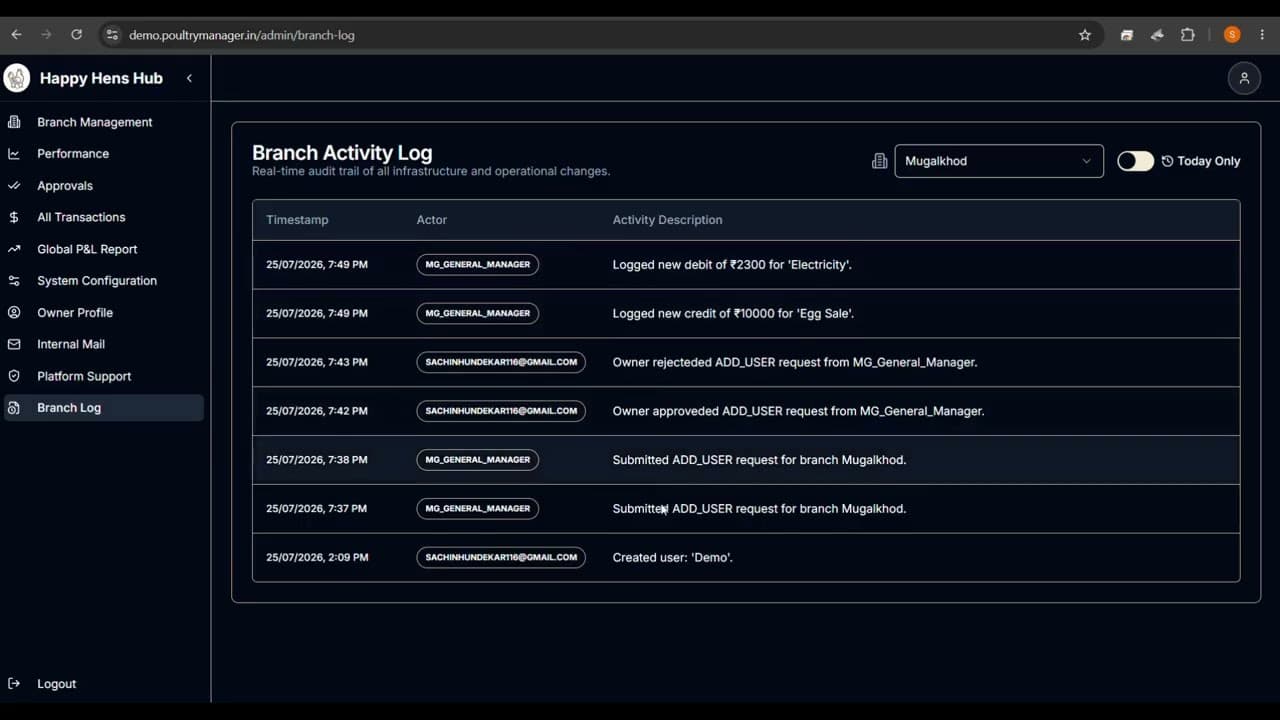This screenshot has height=720, width=1280.
Task: Click the Branch Management building icon
Action: [x=14, y=122]
